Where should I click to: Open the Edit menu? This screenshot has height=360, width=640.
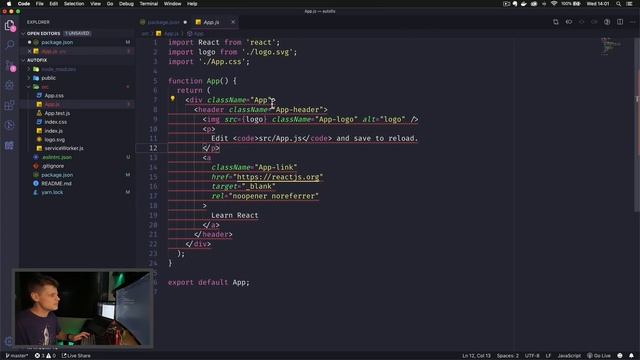[53, 4]
